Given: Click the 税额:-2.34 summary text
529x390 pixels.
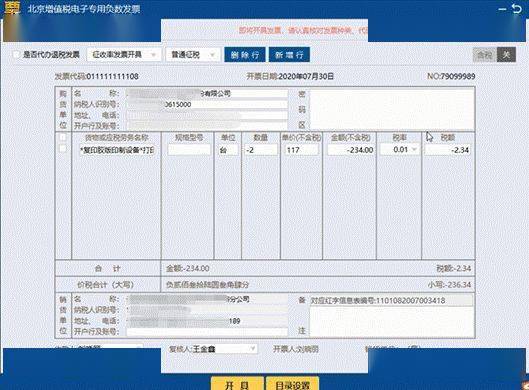Looking at the screenshot, I should tap(453, 269).
